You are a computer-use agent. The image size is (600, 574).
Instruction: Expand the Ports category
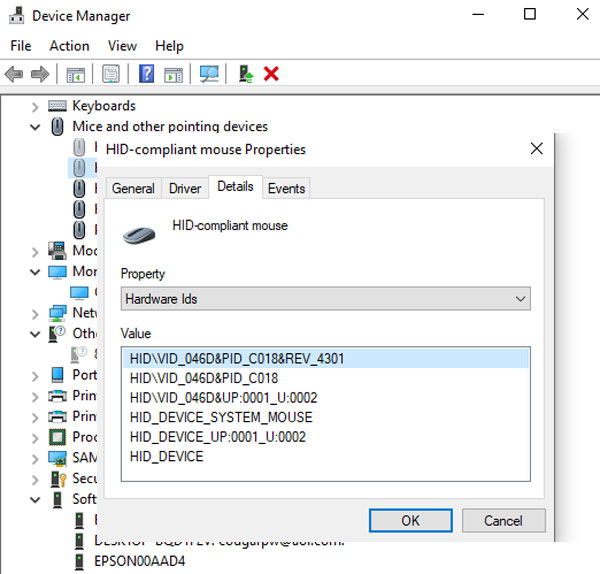tap(35, 376)
